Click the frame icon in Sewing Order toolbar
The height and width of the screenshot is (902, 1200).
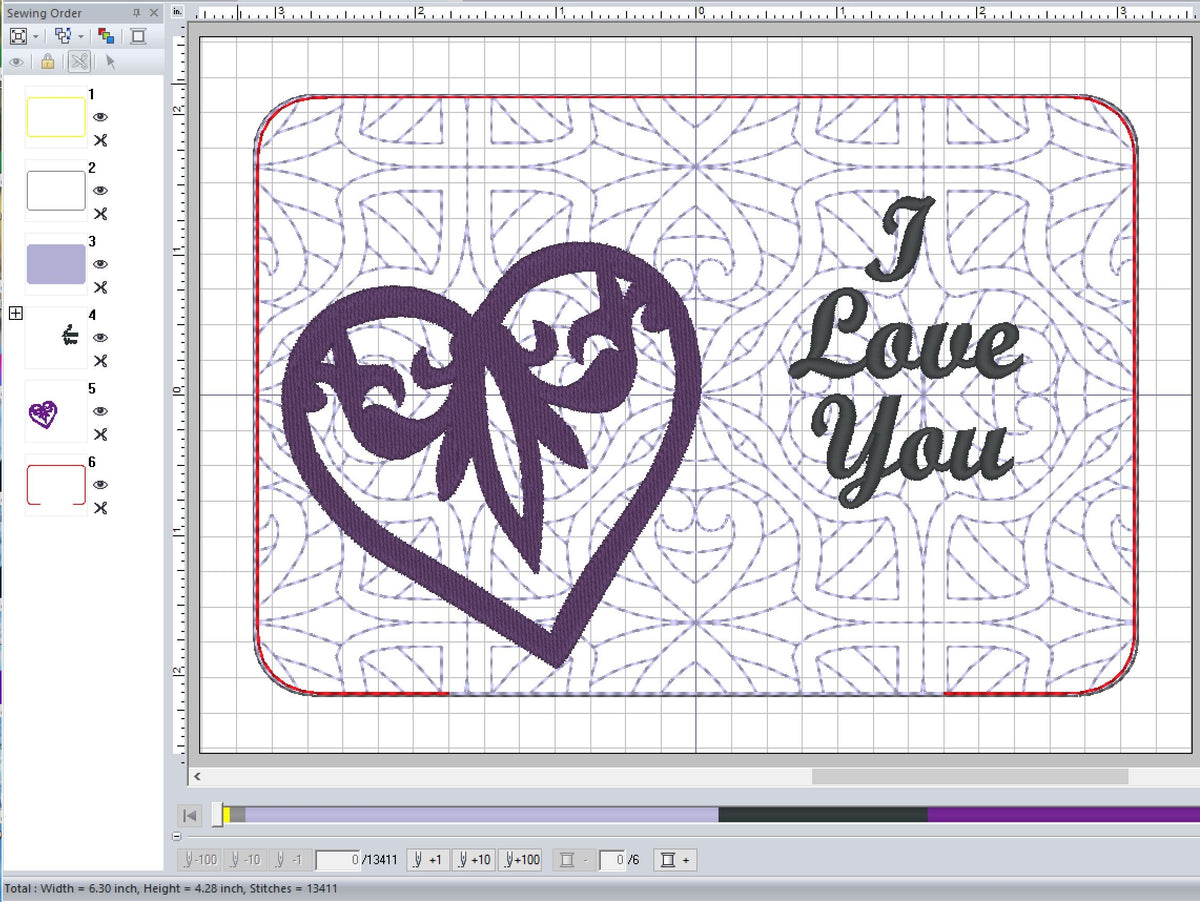tap(138, 36)
